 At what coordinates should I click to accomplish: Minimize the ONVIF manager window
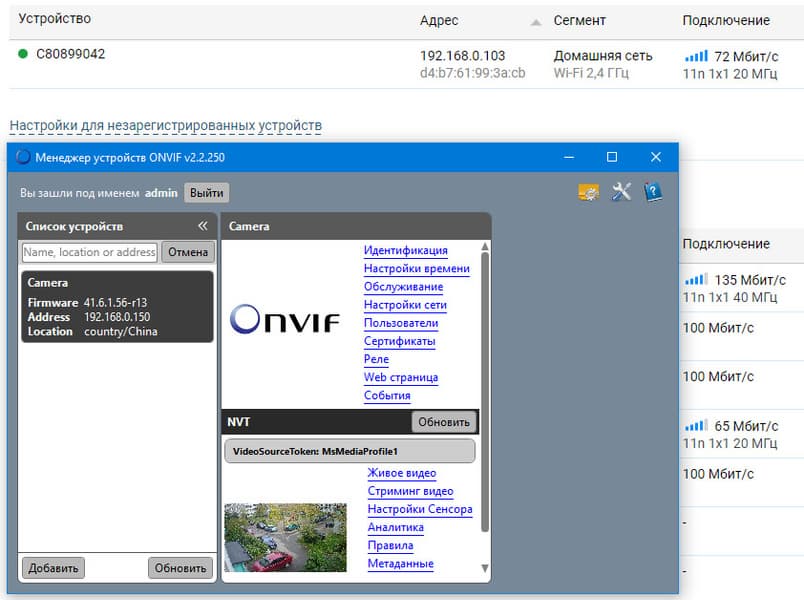(569, 157)
